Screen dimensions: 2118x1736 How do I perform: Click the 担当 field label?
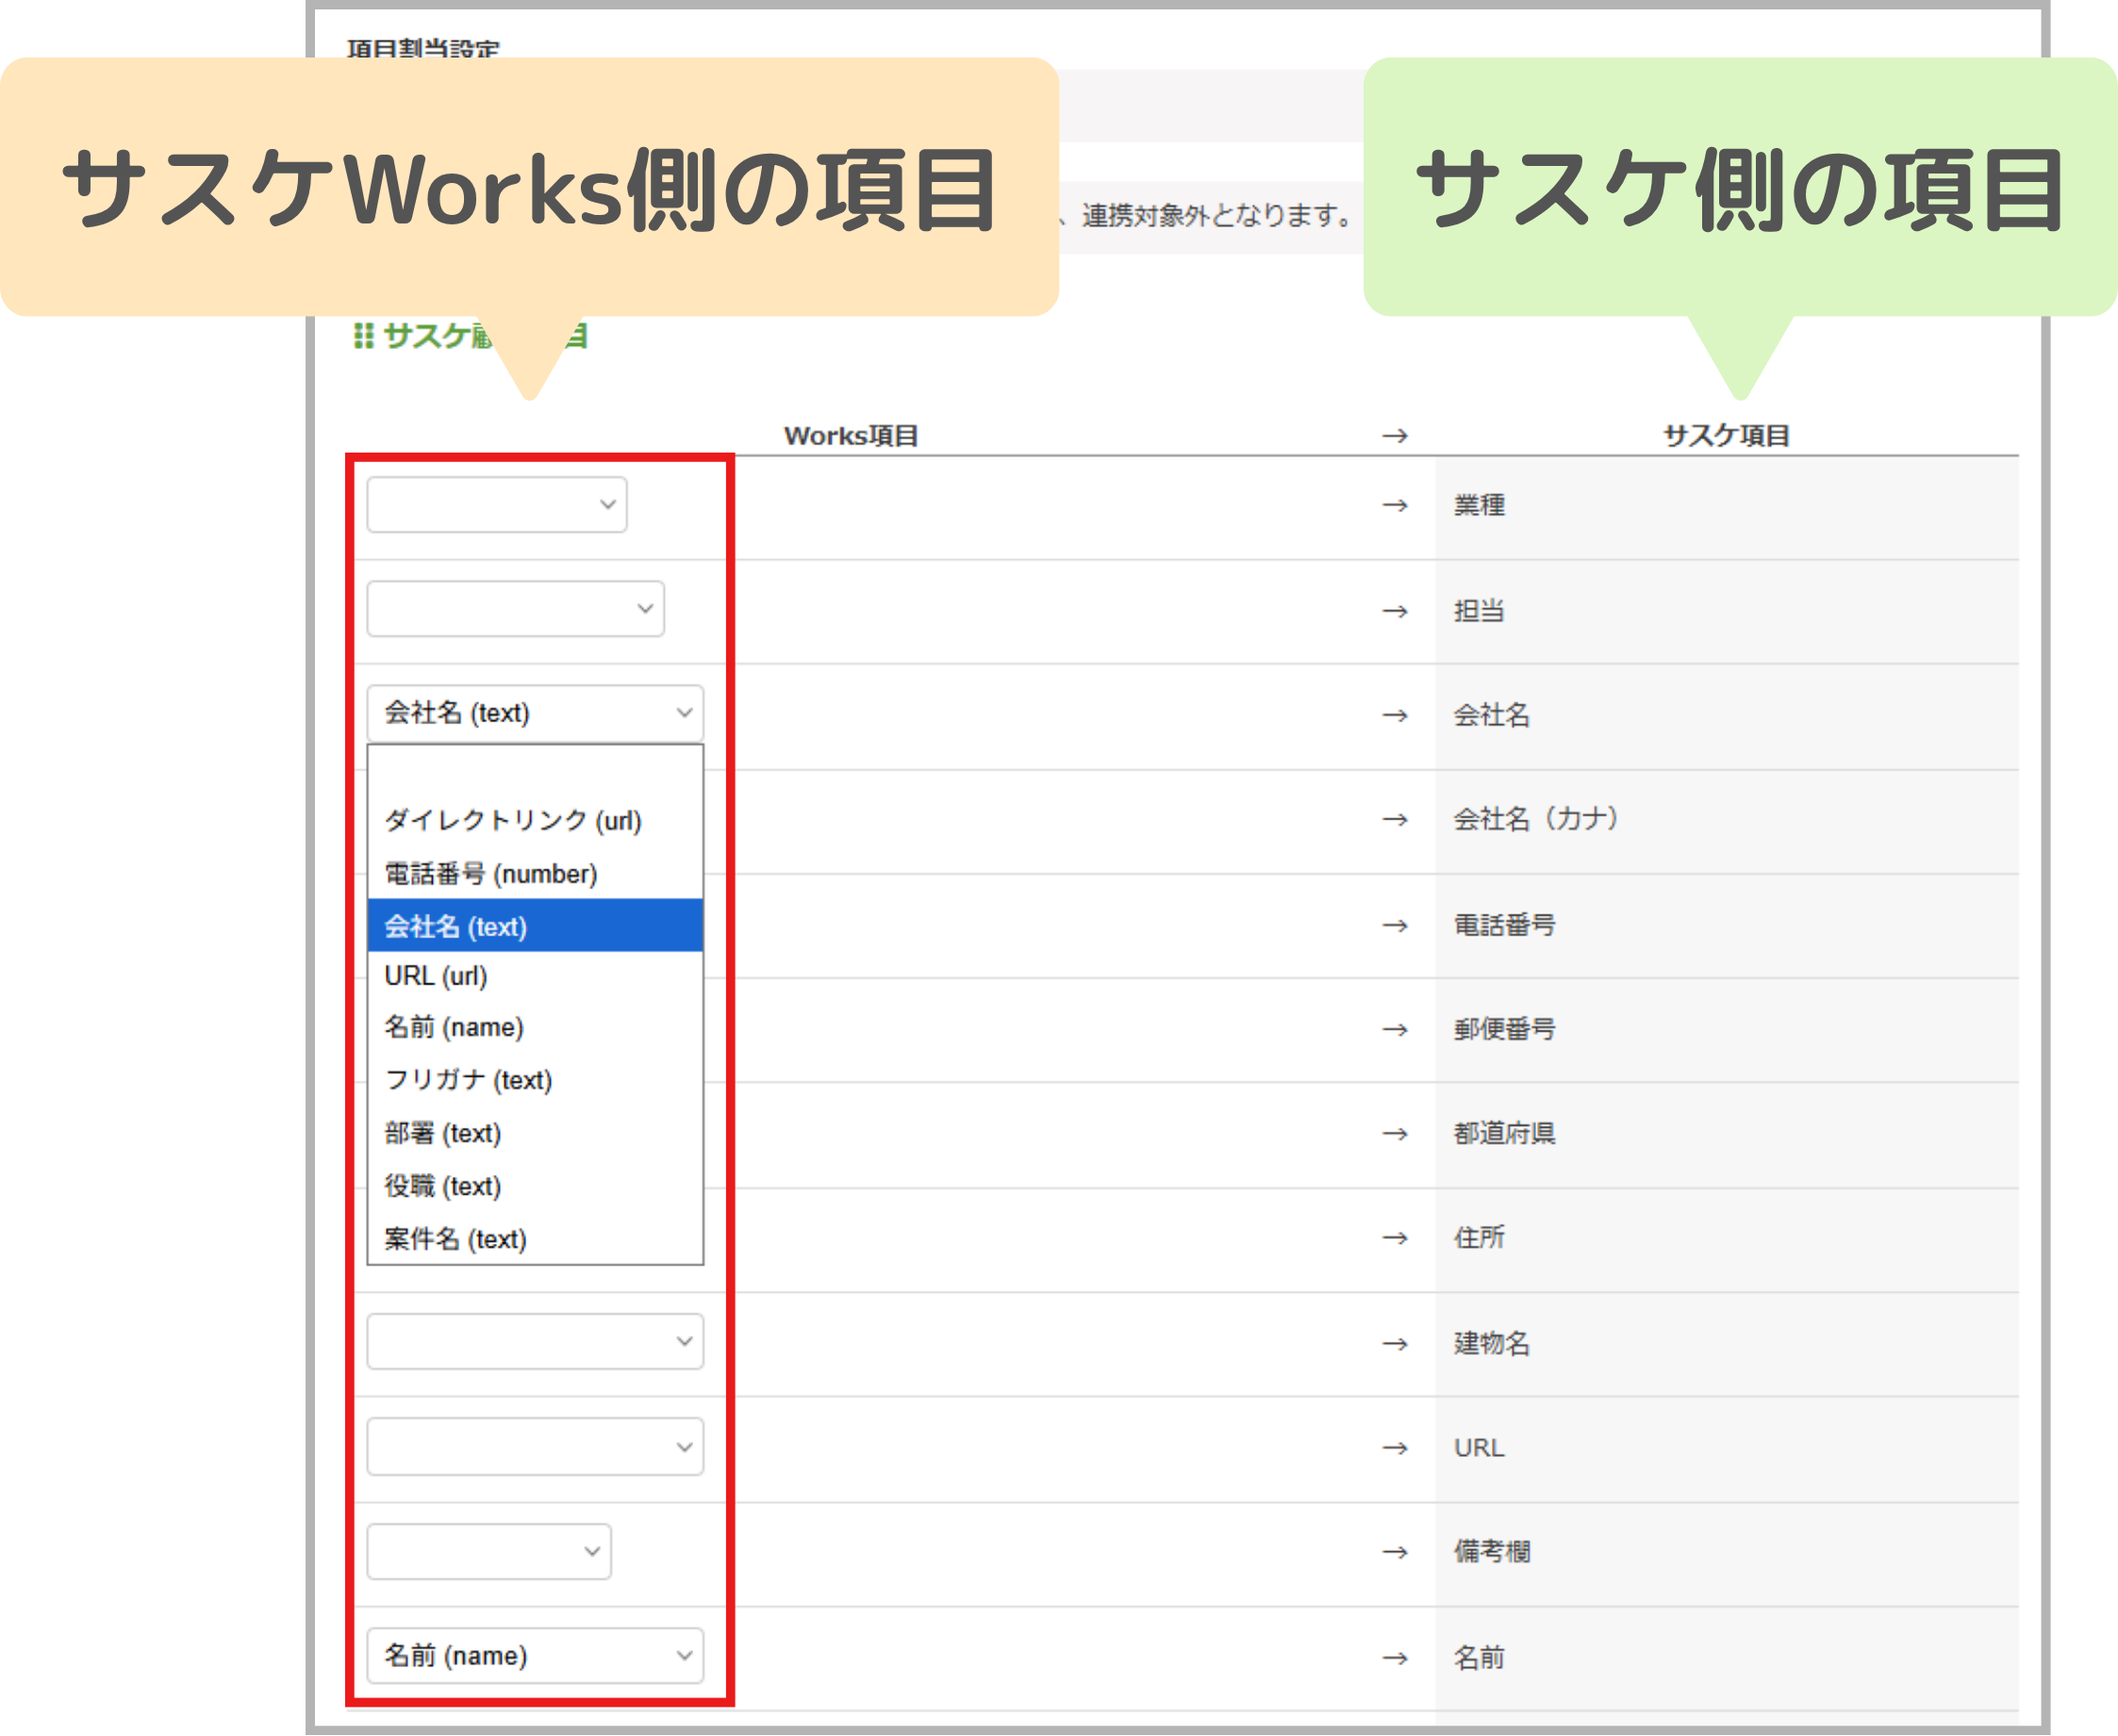pyautogui.click(x=1479, y=611)
